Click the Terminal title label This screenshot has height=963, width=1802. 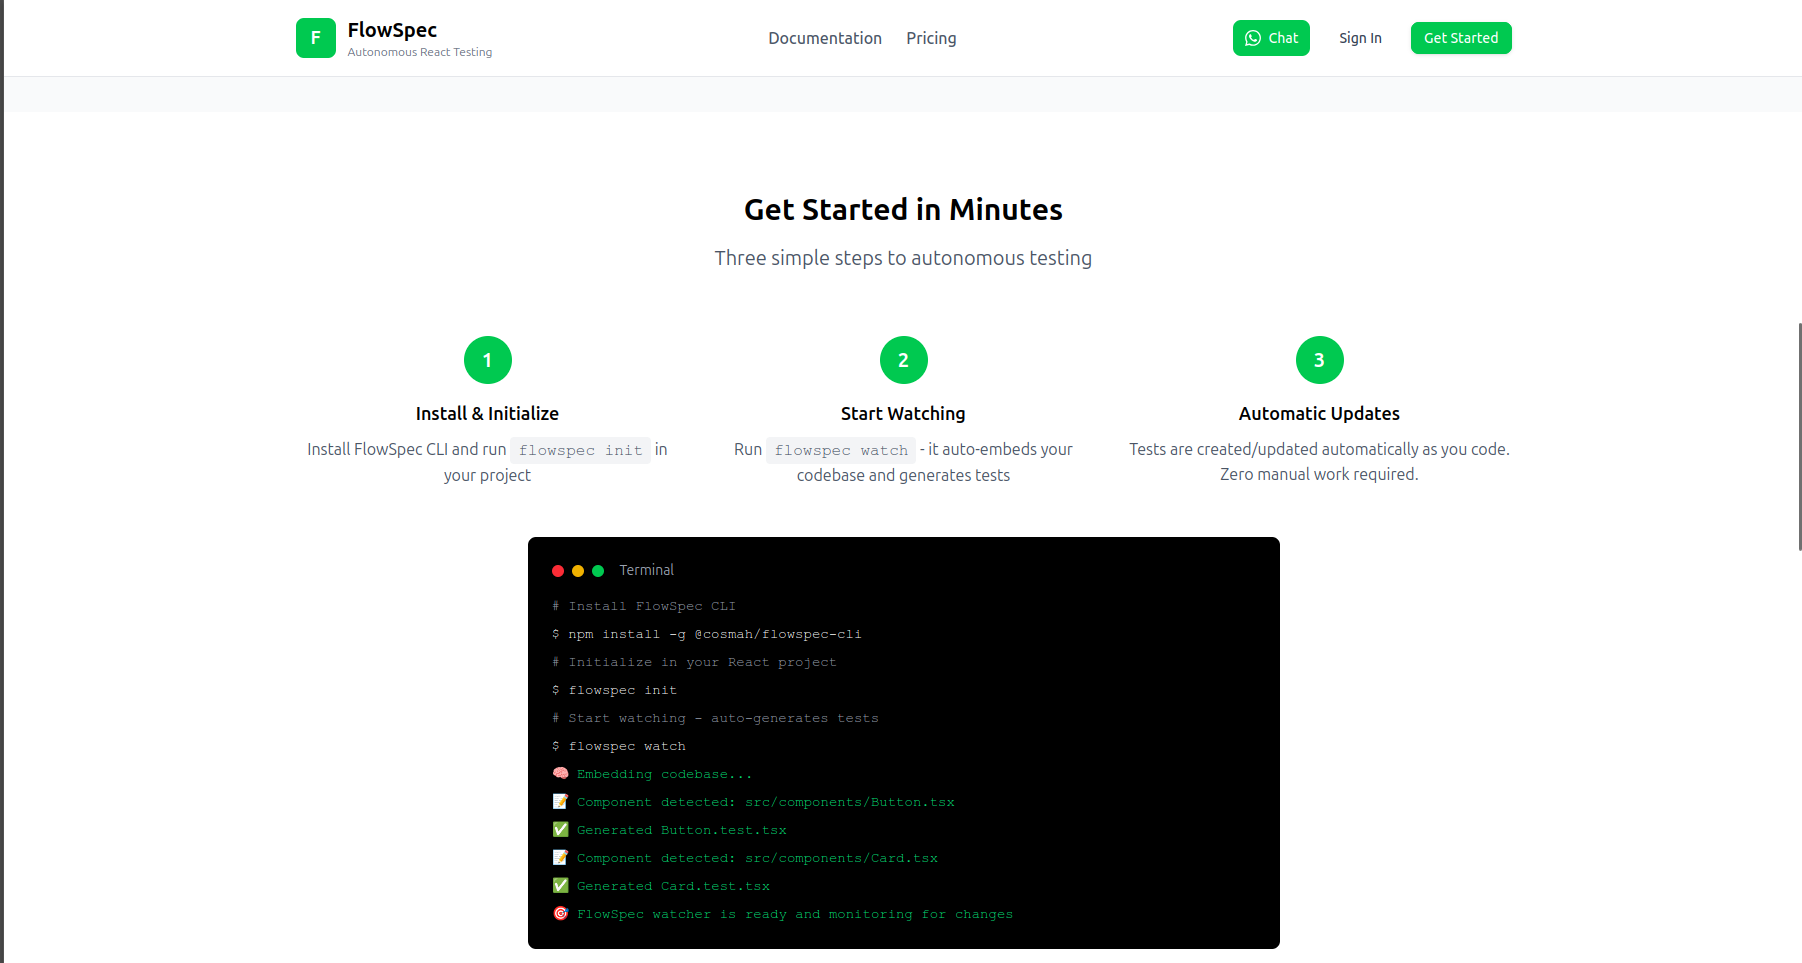point(646,570)
